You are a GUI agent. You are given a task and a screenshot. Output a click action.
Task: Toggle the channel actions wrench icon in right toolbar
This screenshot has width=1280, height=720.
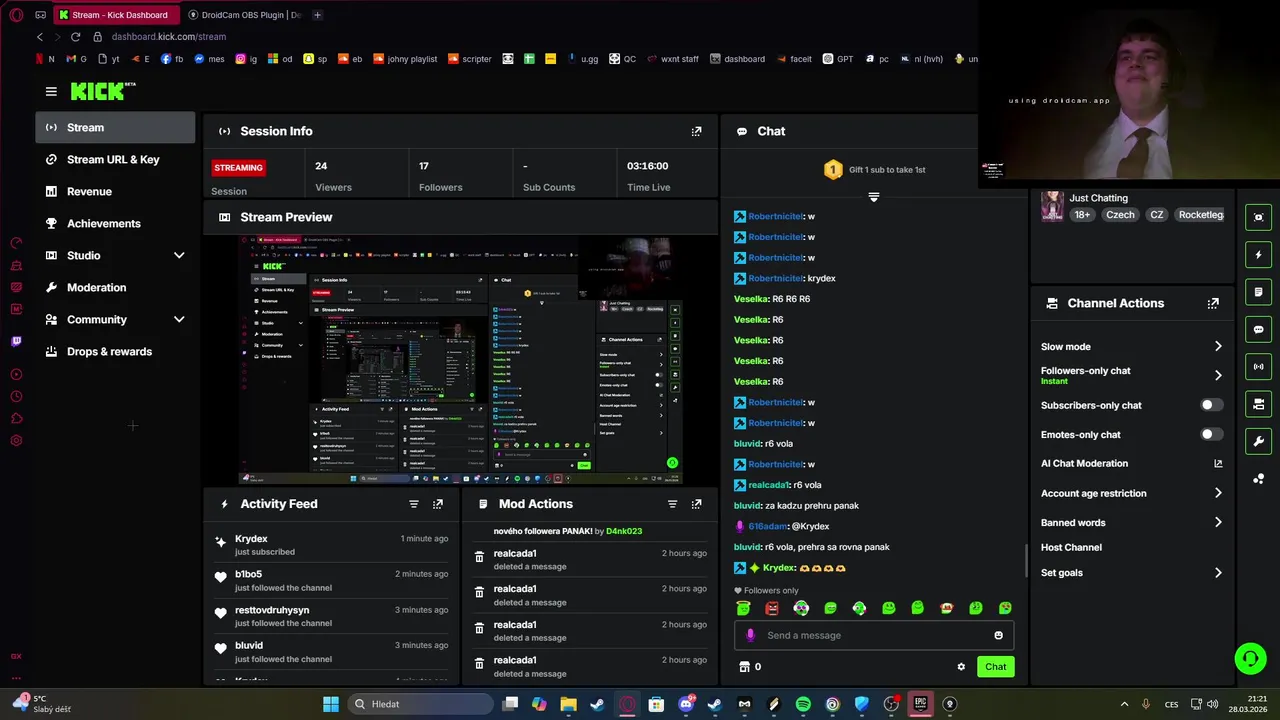(1259, 441)
